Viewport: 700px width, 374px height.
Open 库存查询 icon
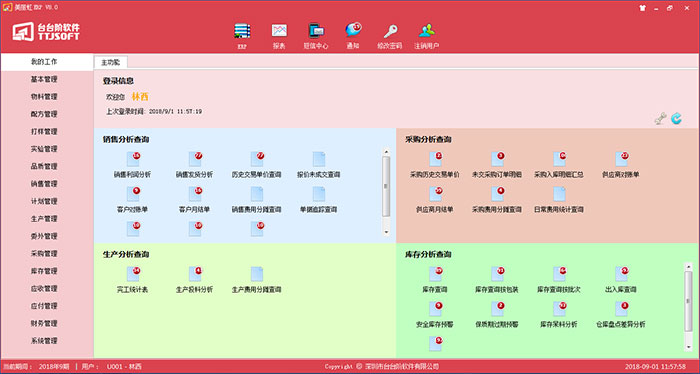click(435, 274)
